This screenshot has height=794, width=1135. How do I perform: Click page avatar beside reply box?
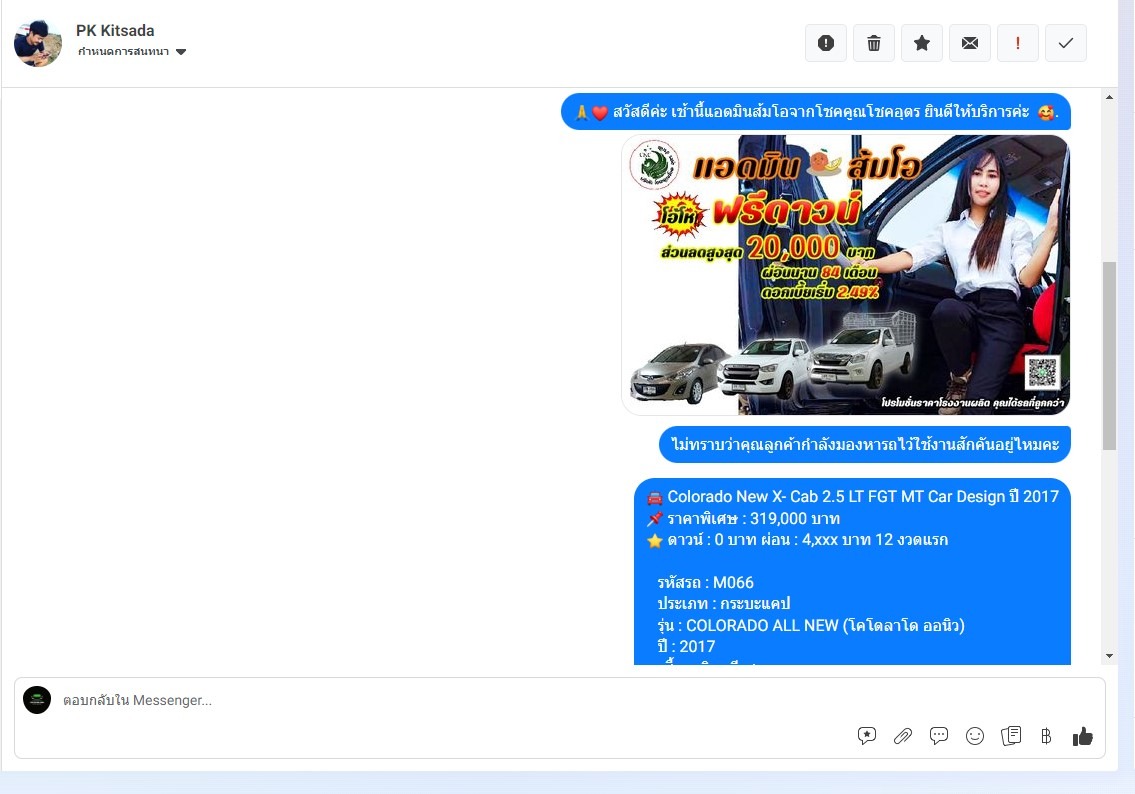[37, 700]
